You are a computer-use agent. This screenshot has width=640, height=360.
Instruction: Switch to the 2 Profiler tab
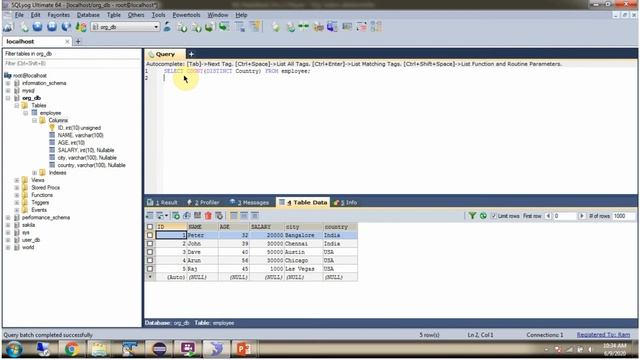[x=203, y=202]
